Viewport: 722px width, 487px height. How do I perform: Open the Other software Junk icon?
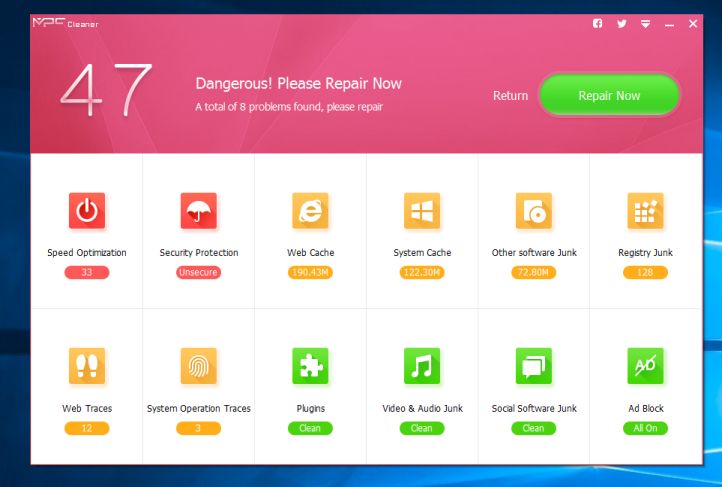[x=534, y=211]
